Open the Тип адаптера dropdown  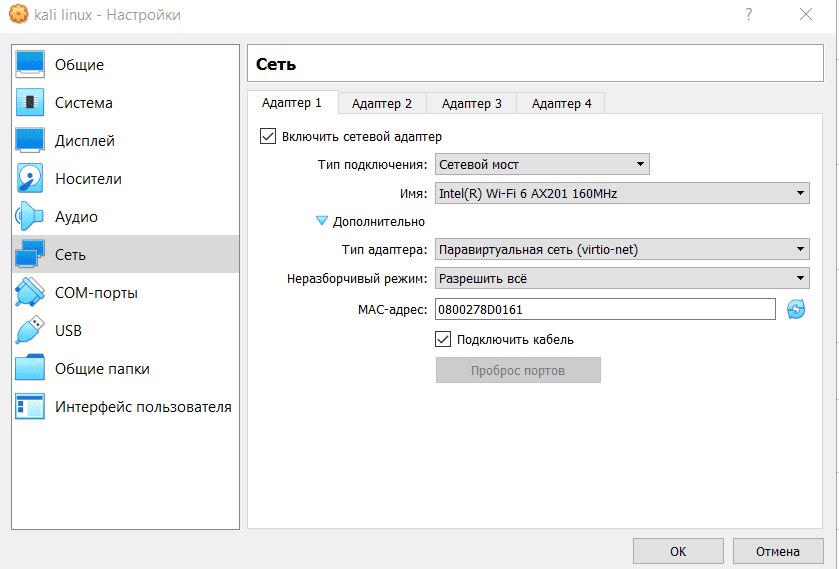pos(621,250)
